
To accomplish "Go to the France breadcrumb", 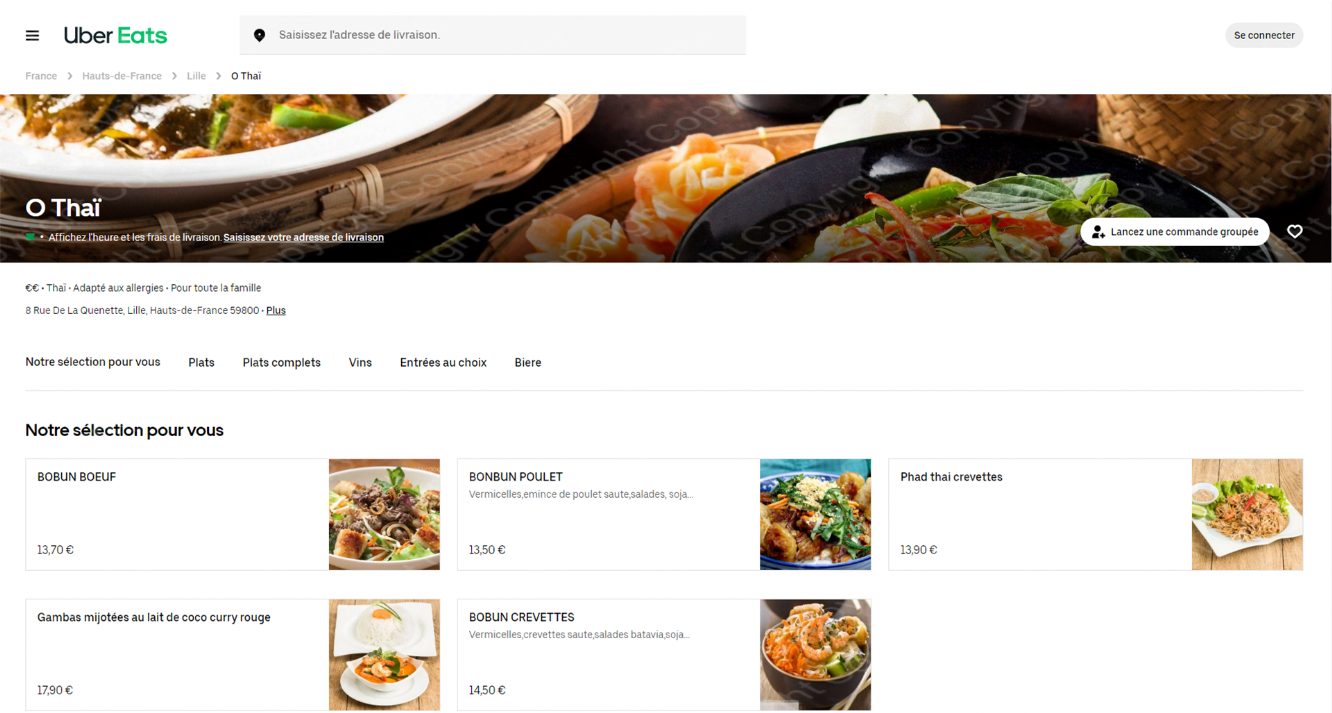I will pyautogui.click(x=41, y=76).
